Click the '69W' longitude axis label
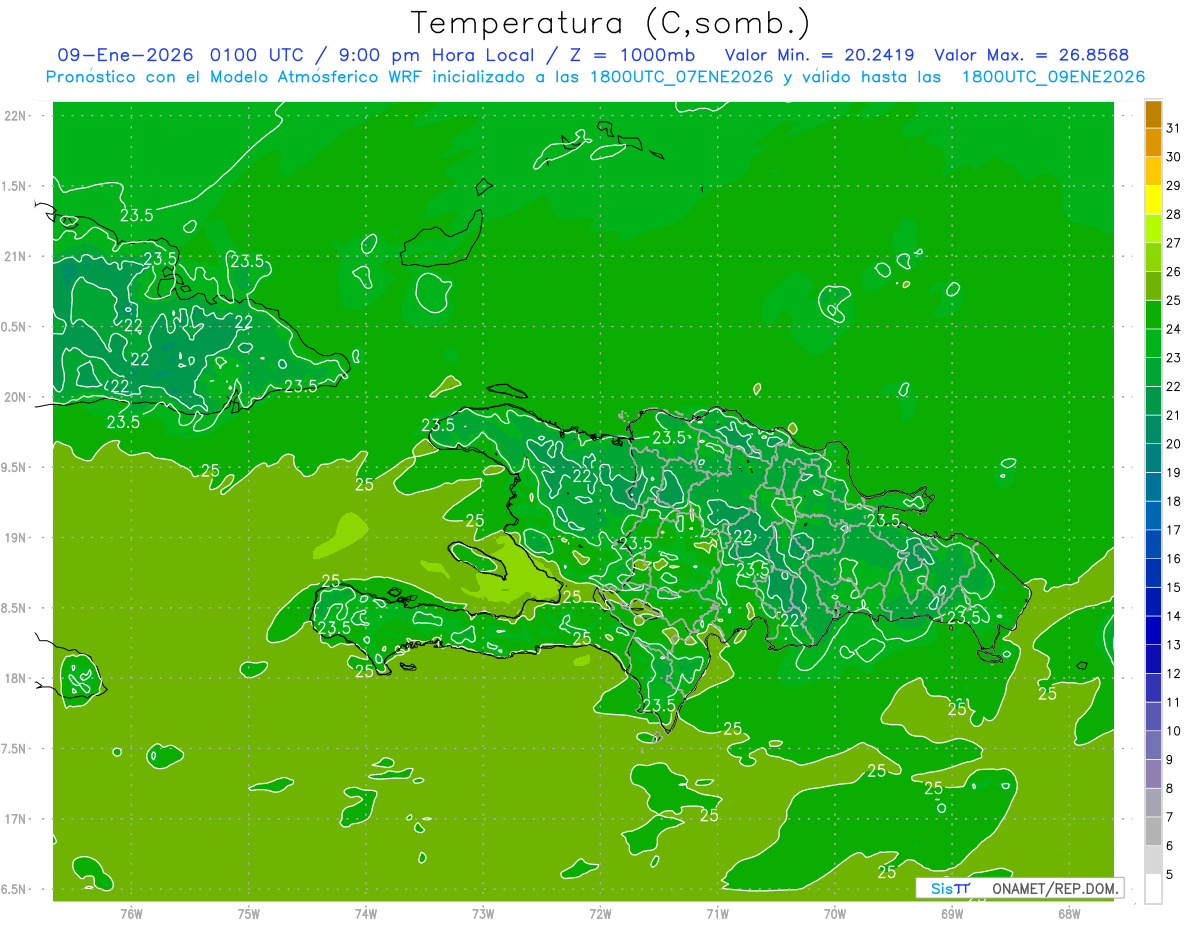 tap(952, 914)
